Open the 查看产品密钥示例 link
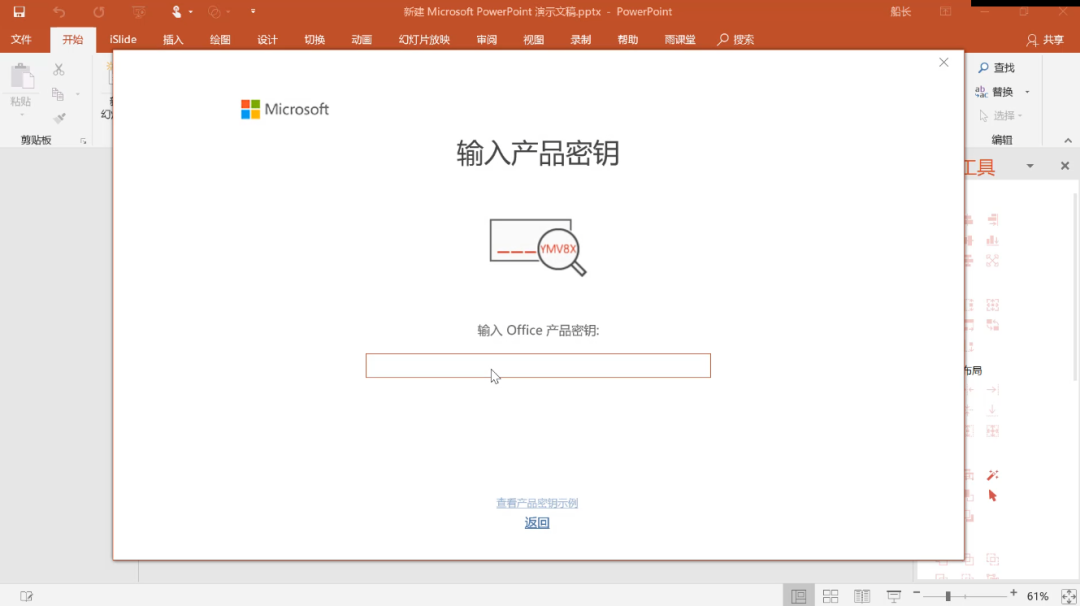Viewport: 1080px width, 606px height. coord(537,503)
